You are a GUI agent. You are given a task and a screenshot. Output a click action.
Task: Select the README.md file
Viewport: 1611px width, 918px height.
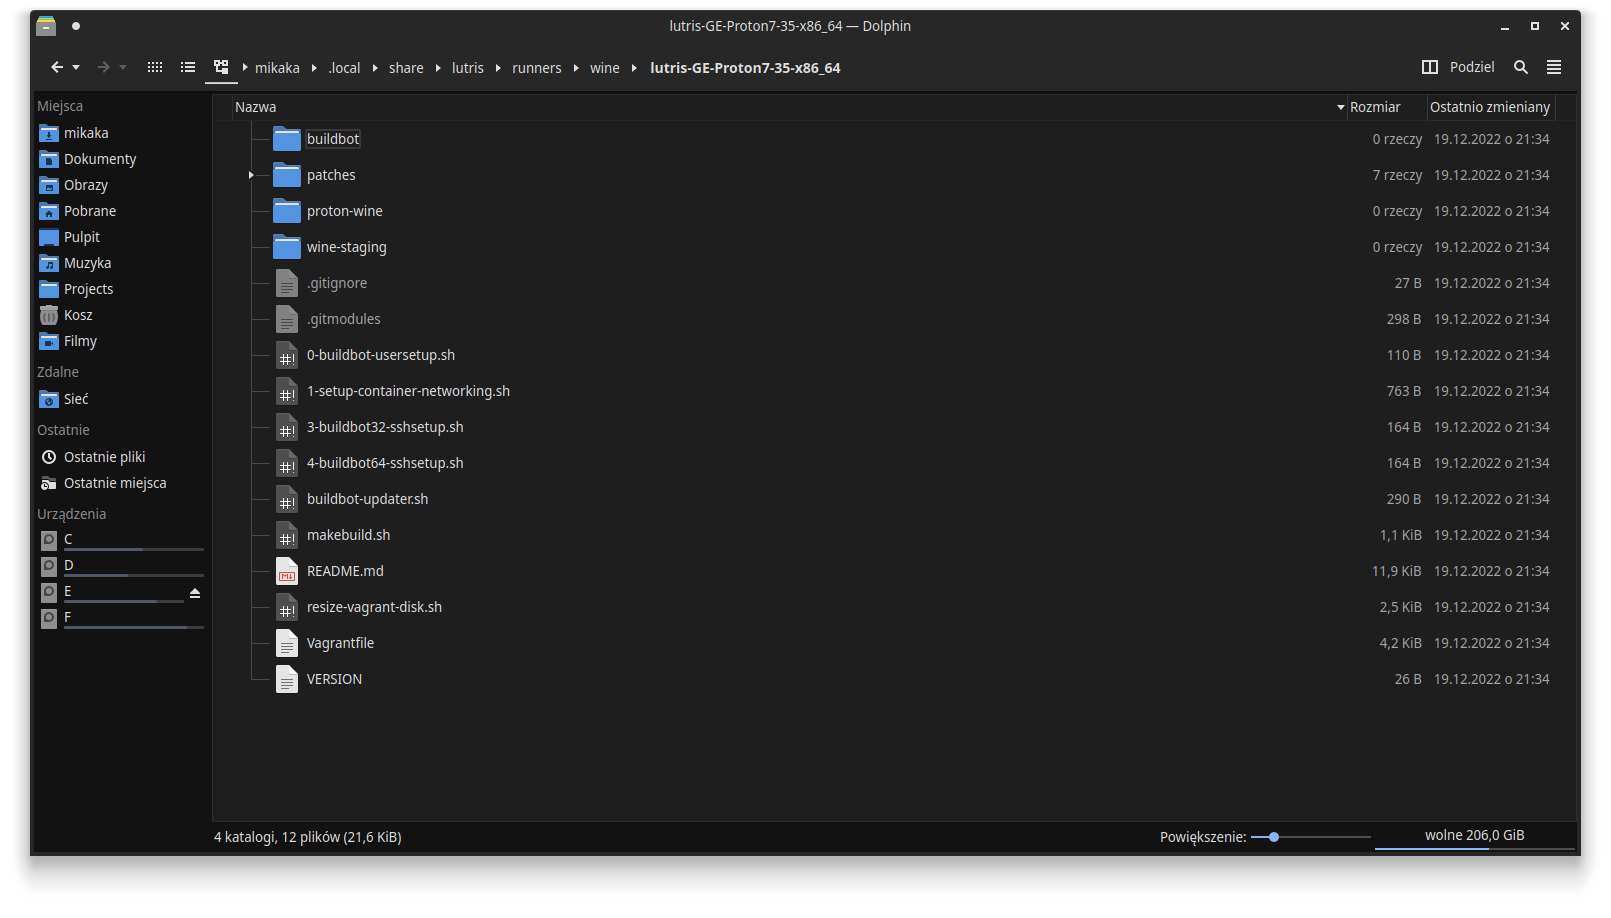click(345, 570)
